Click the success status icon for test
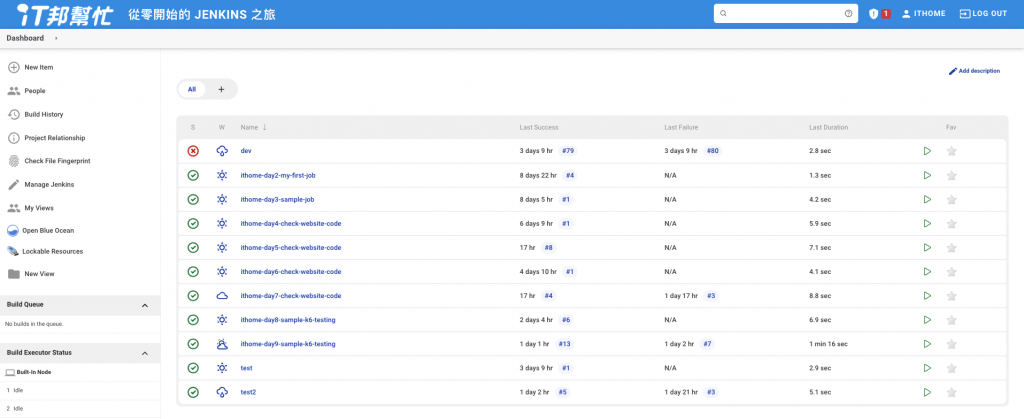The image size is (1024, 419). [x=193, y=368]
